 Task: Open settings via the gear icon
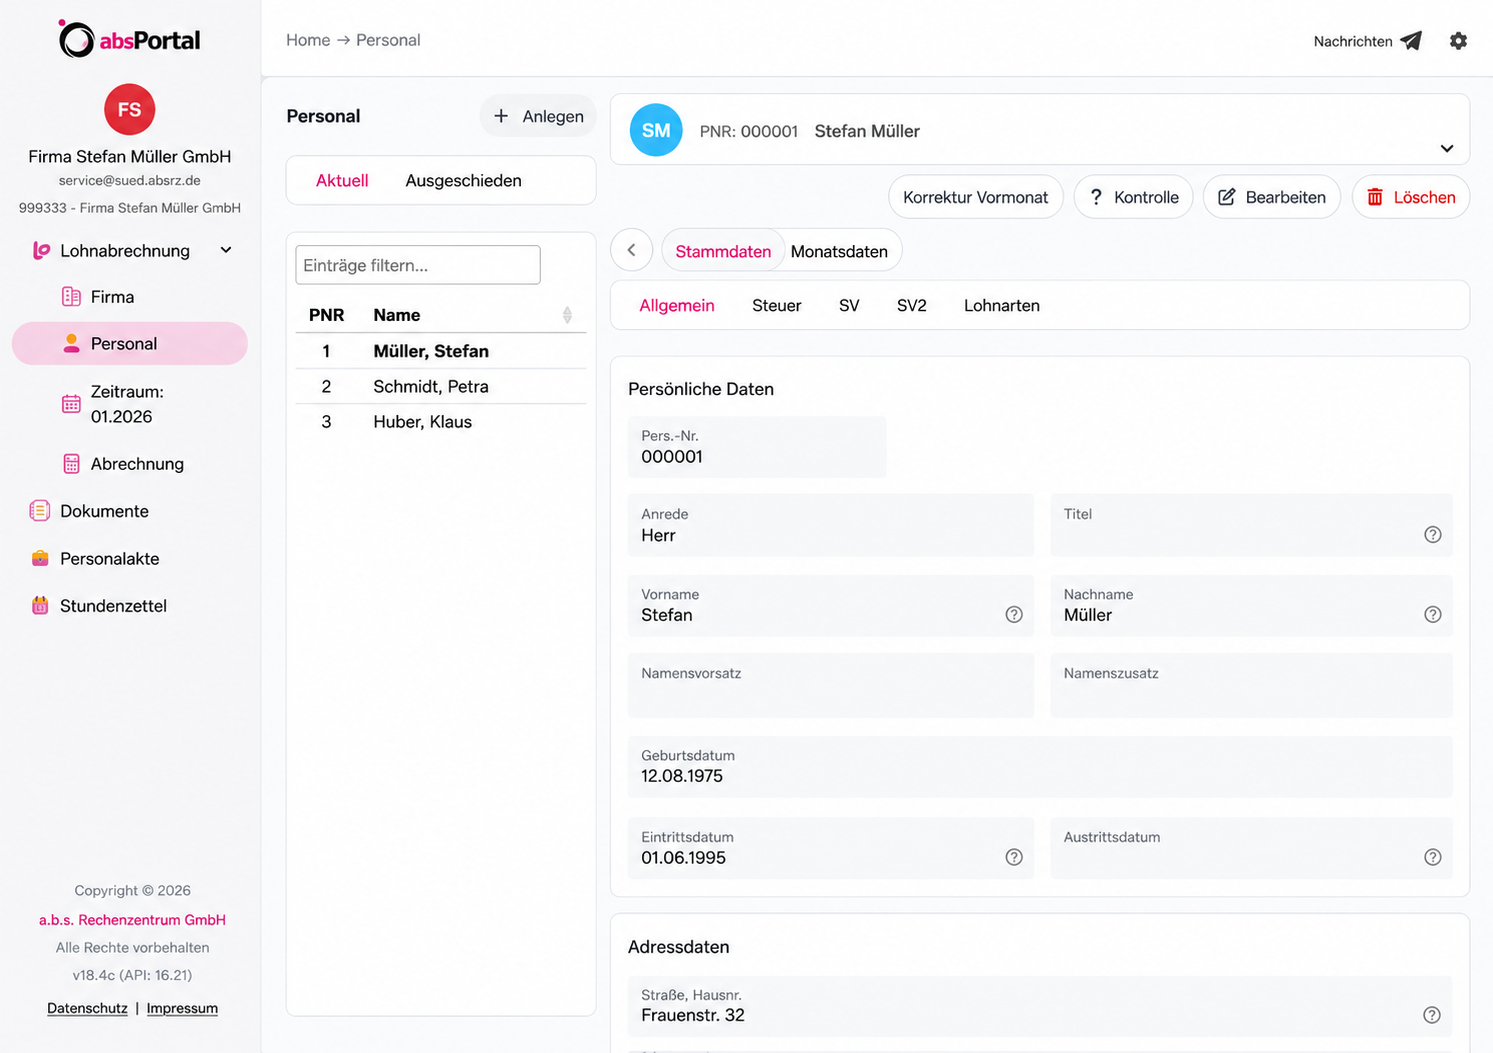pos(1458,41)
